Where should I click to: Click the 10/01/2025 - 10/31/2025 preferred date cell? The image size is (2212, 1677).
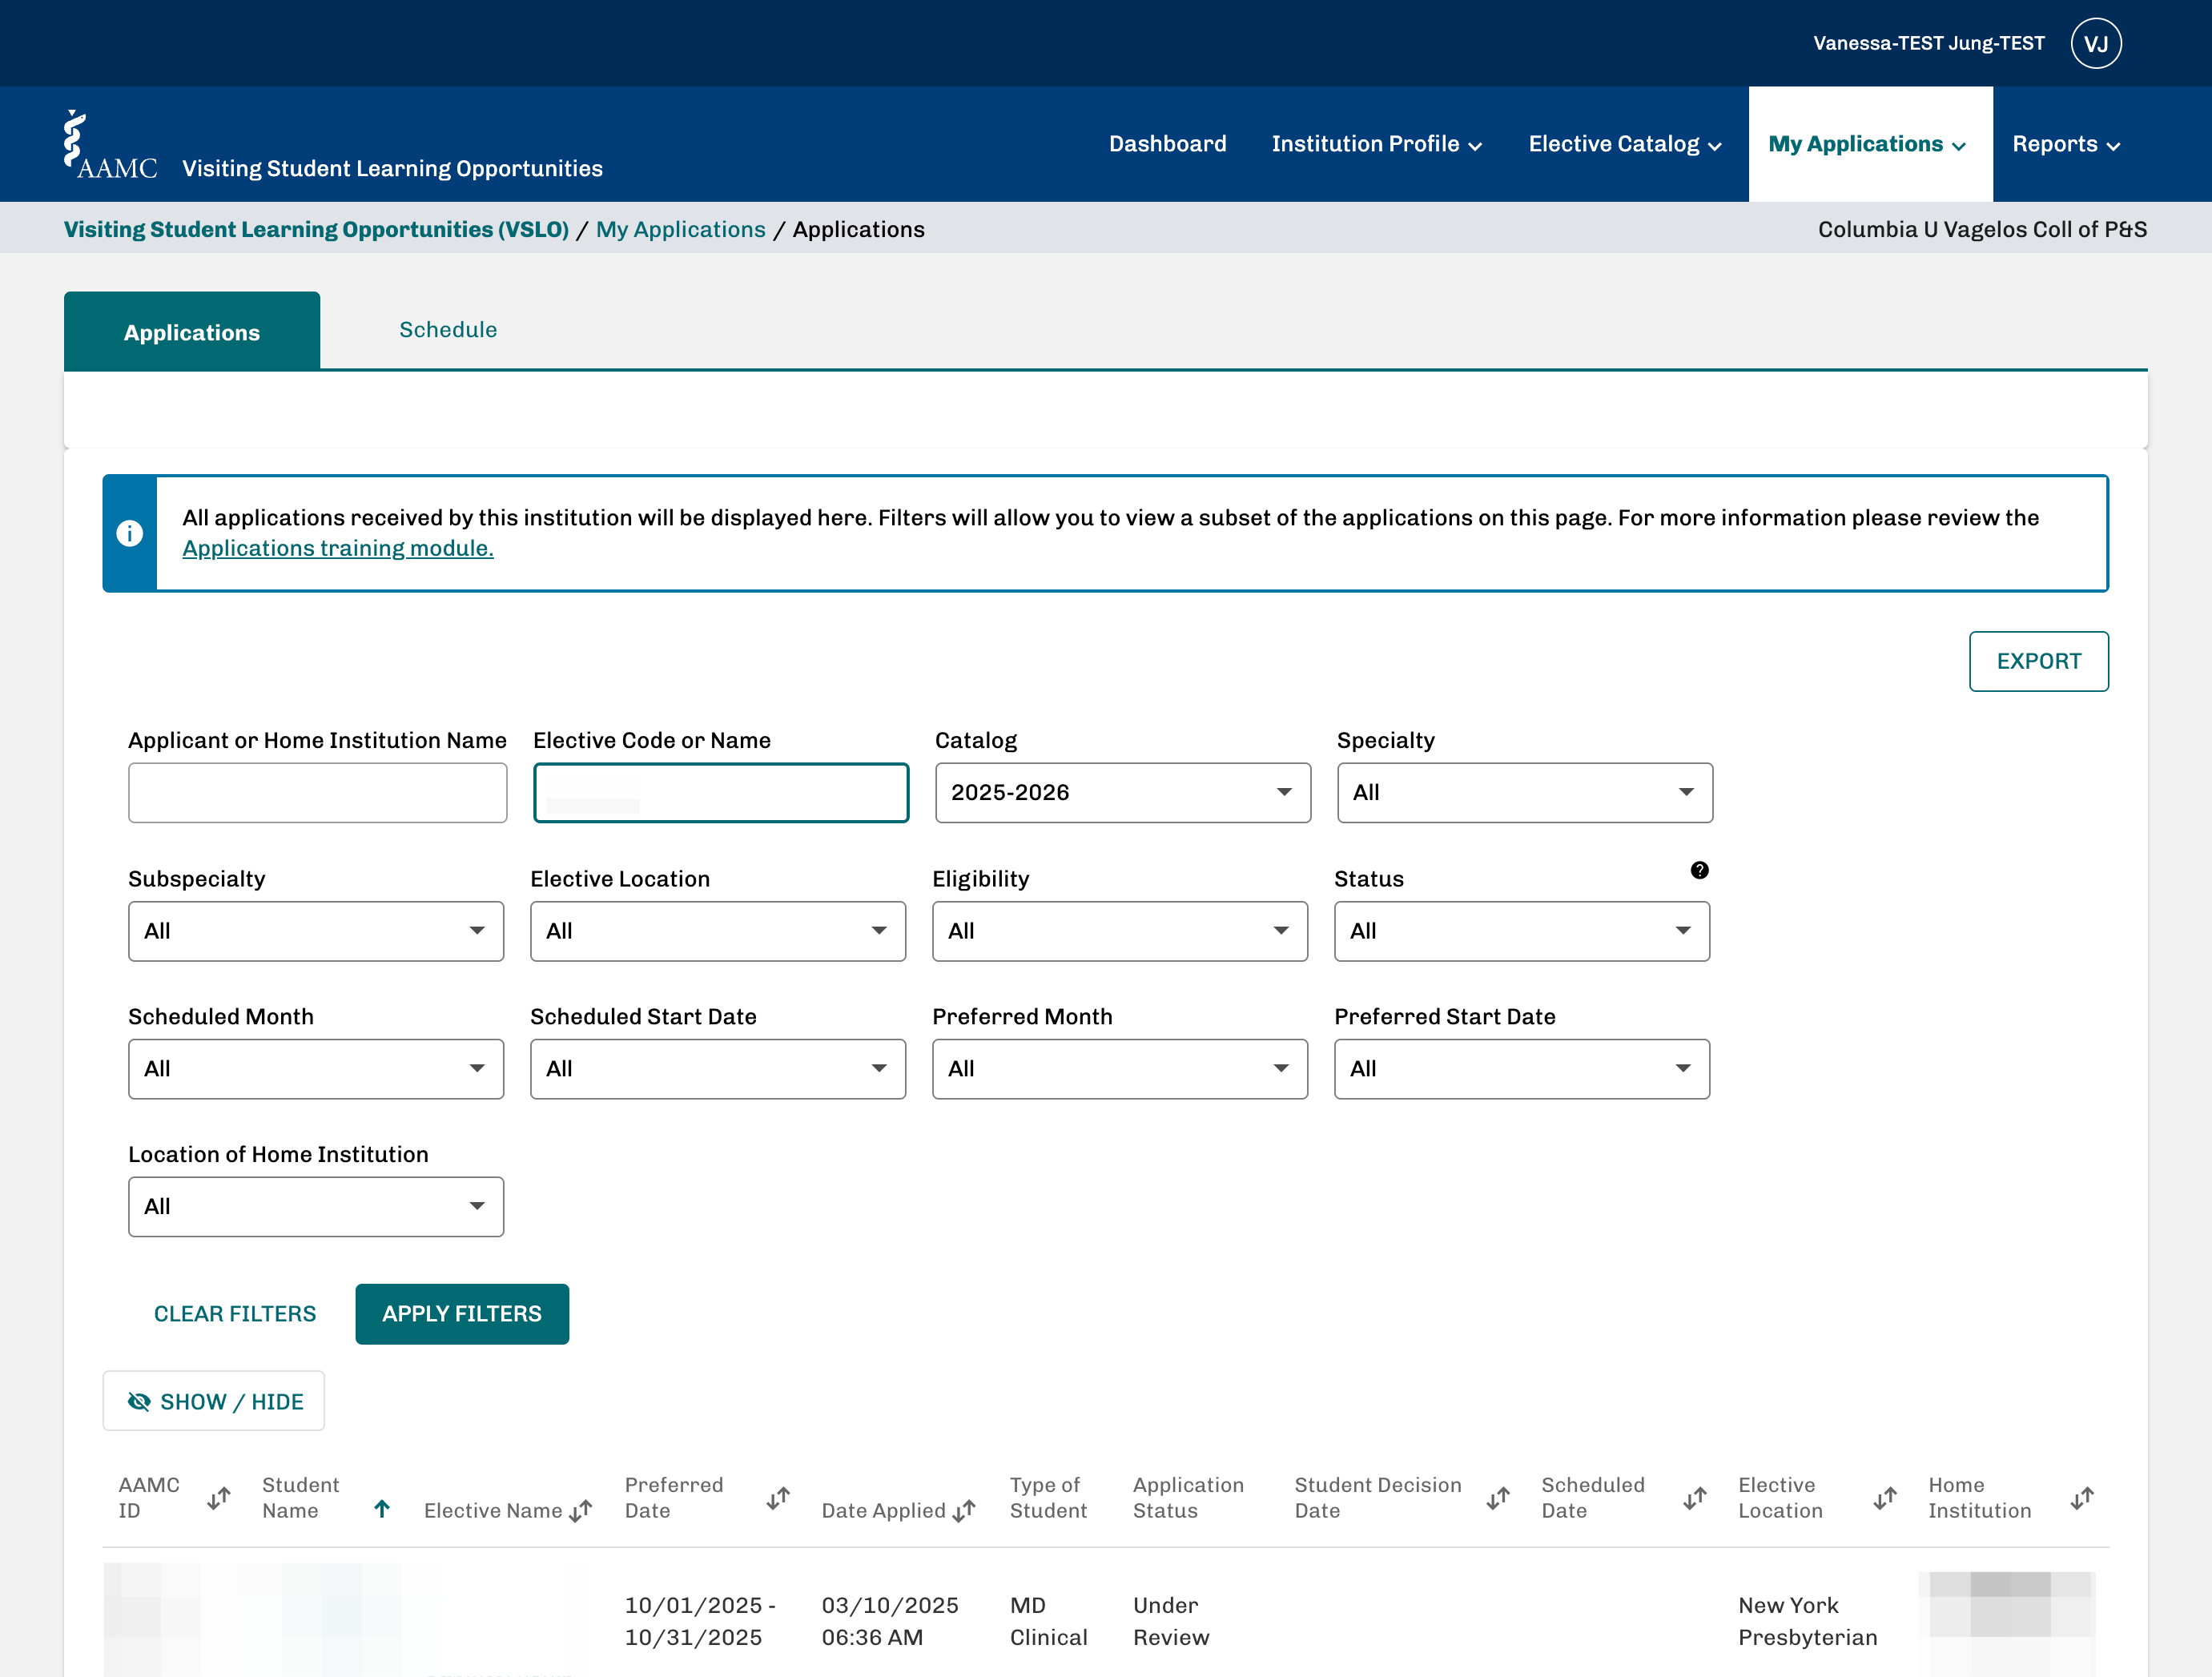pyautogui.click(x=700, y=1621)
